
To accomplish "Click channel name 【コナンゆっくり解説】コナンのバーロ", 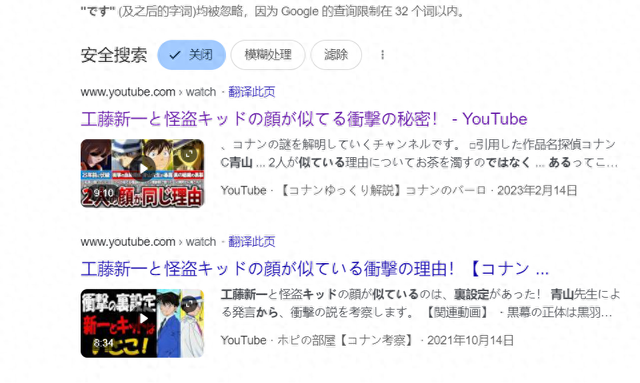I will [382, 190].
